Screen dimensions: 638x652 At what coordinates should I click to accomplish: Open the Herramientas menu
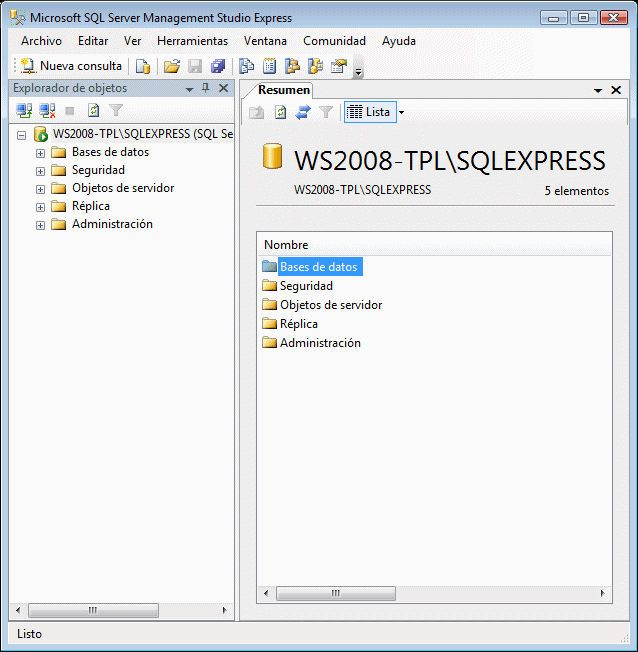(192, 41)
